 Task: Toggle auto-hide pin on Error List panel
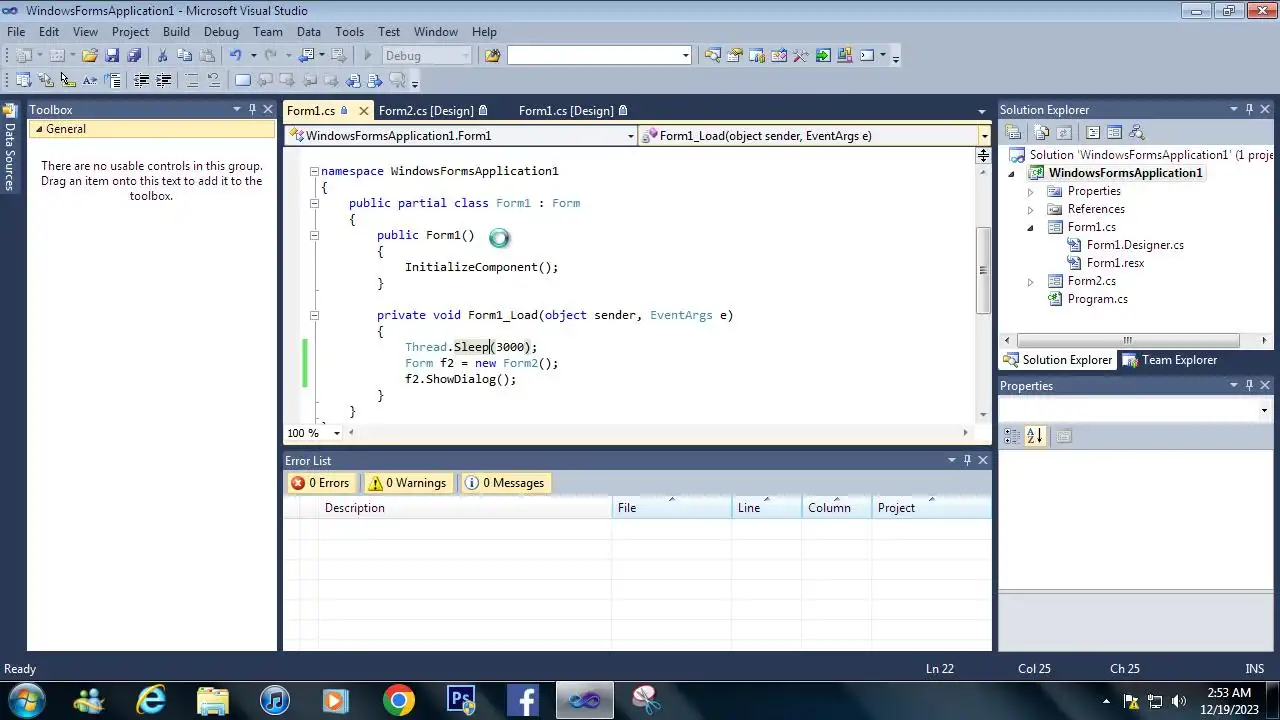[x=967, y=460]
